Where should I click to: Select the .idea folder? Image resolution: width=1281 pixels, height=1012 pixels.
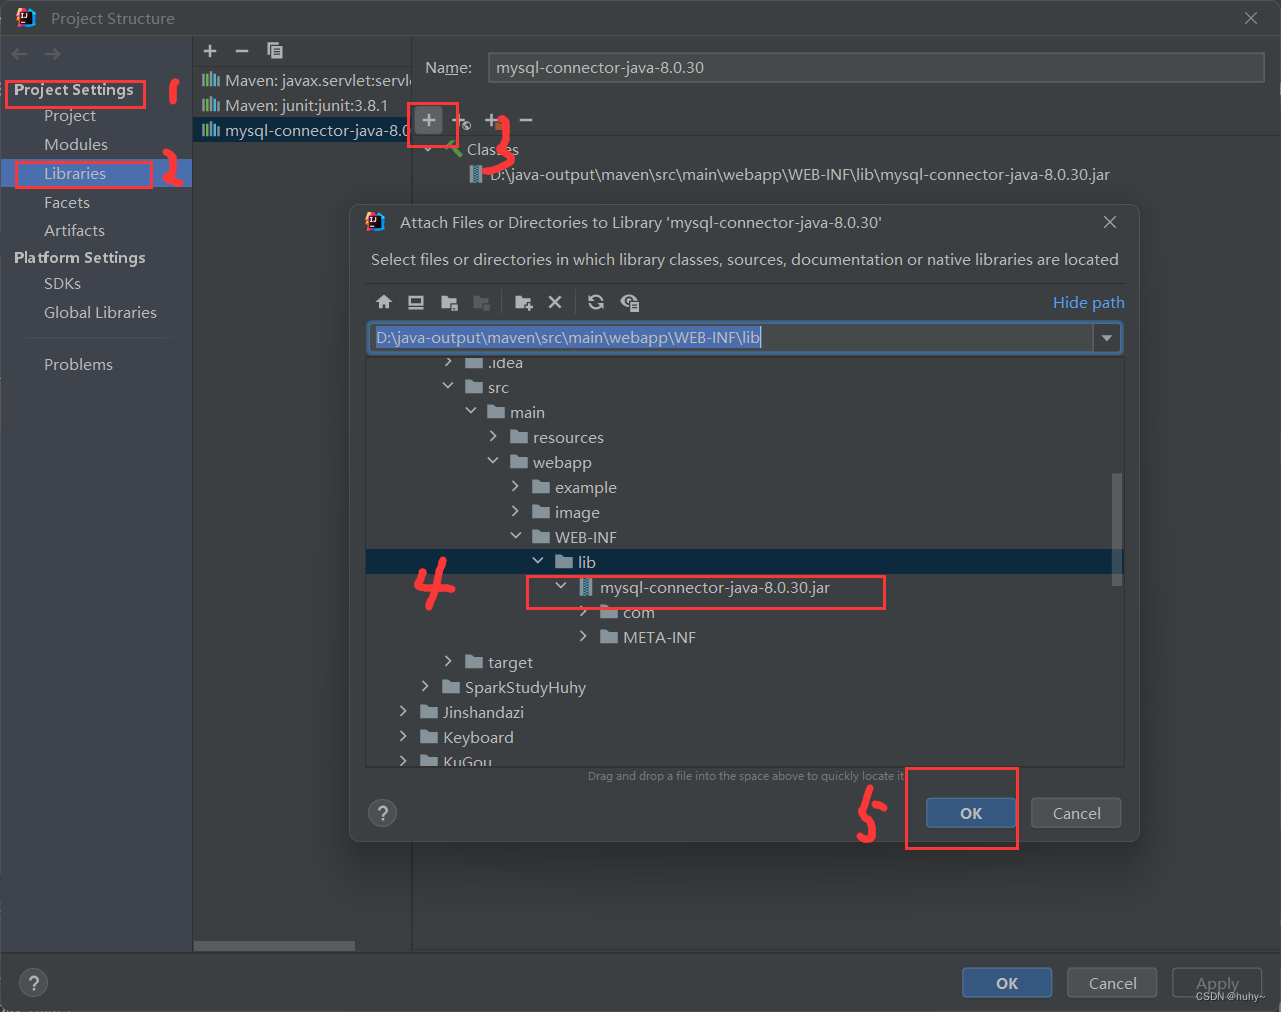pyautogui.click(x=505, y=363)
